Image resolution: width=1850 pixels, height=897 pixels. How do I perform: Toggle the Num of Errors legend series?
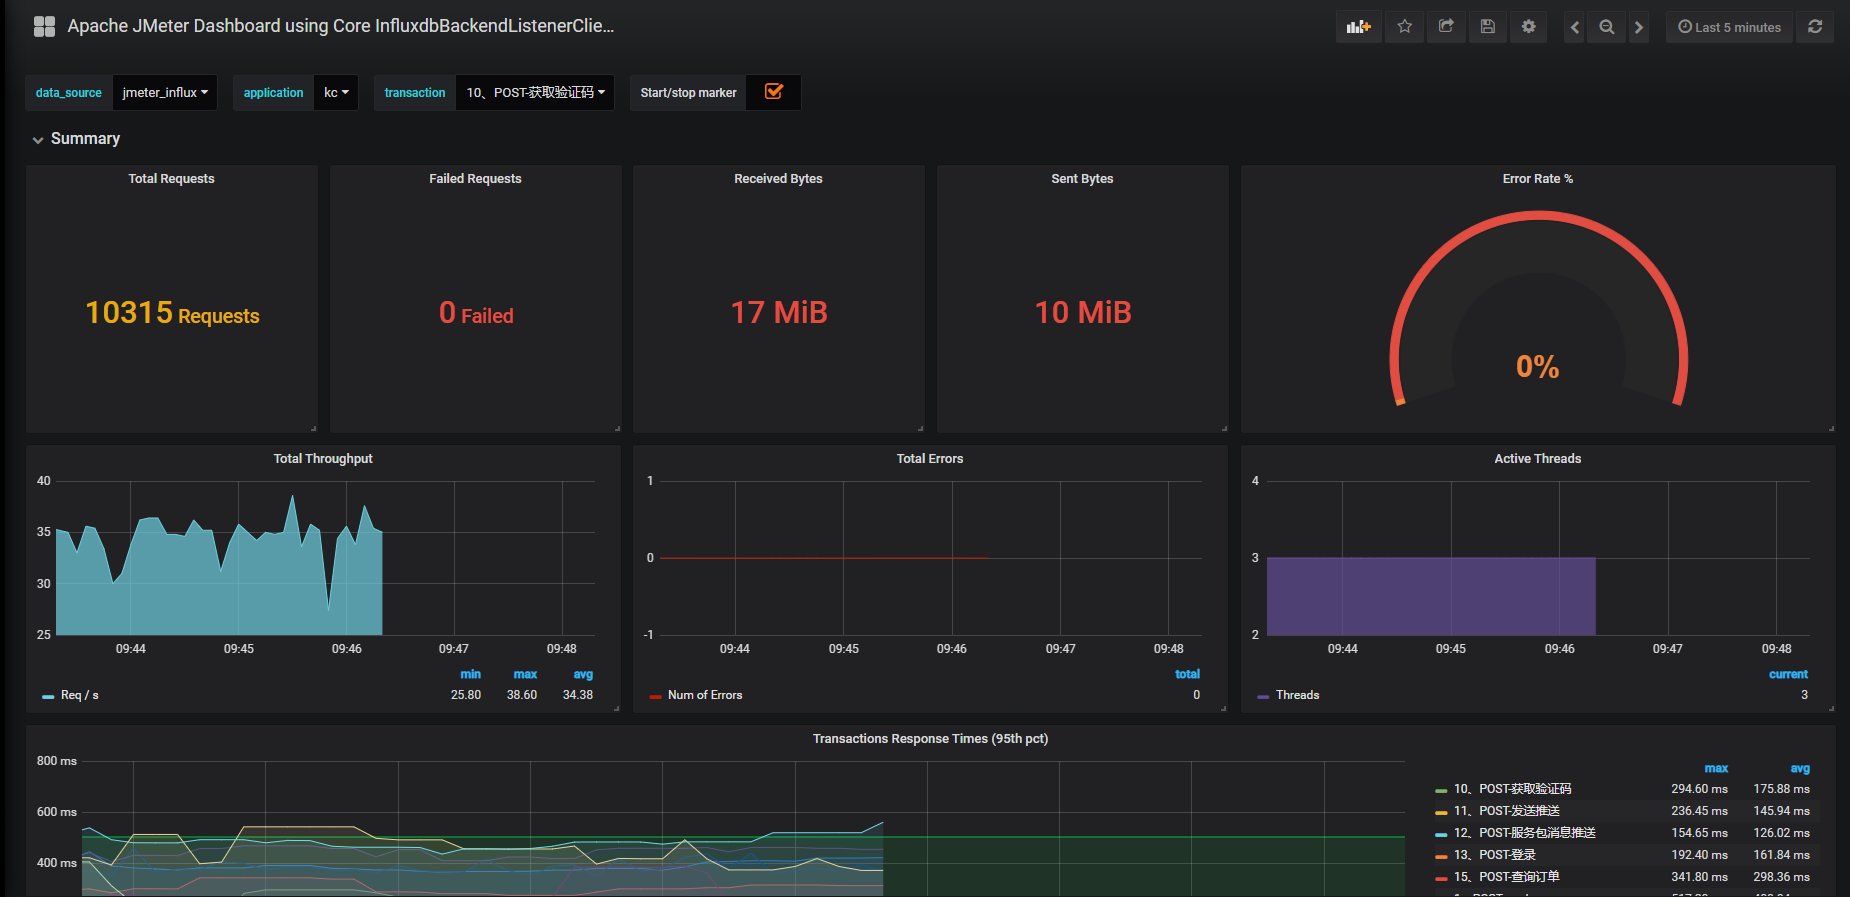[x=705, y=695]
